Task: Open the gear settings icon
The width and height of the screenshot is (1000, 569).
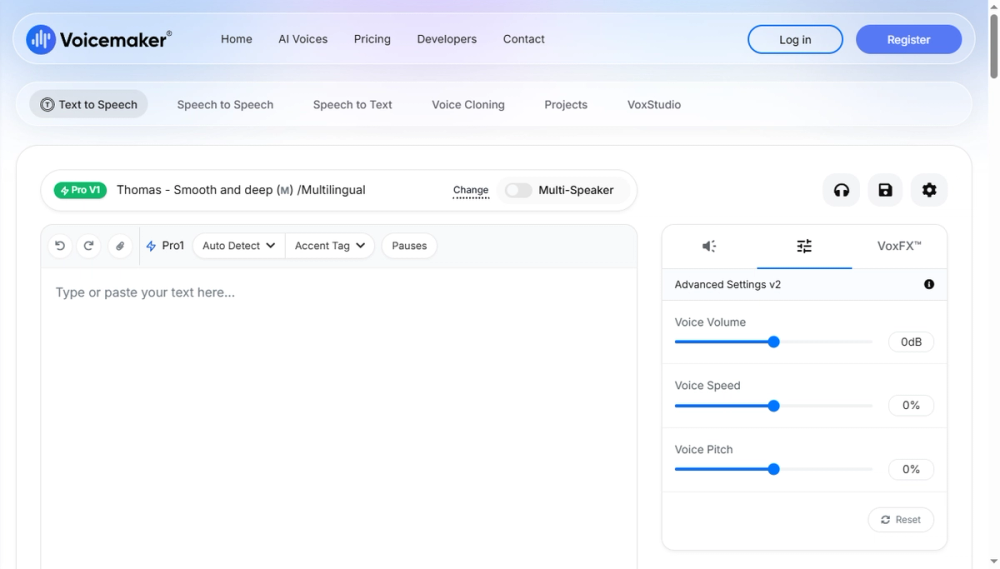Action: coord(929,190)
